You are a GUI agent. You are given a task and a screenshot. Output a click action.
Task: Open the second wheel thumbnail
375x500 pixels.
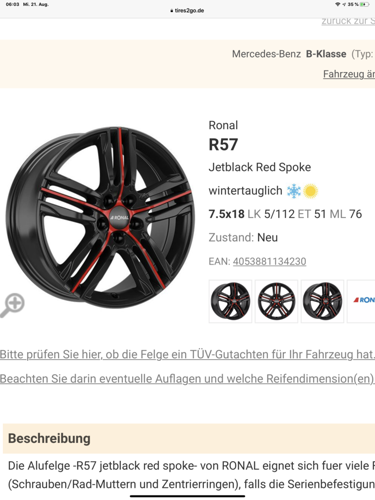[x=276, y=301]
